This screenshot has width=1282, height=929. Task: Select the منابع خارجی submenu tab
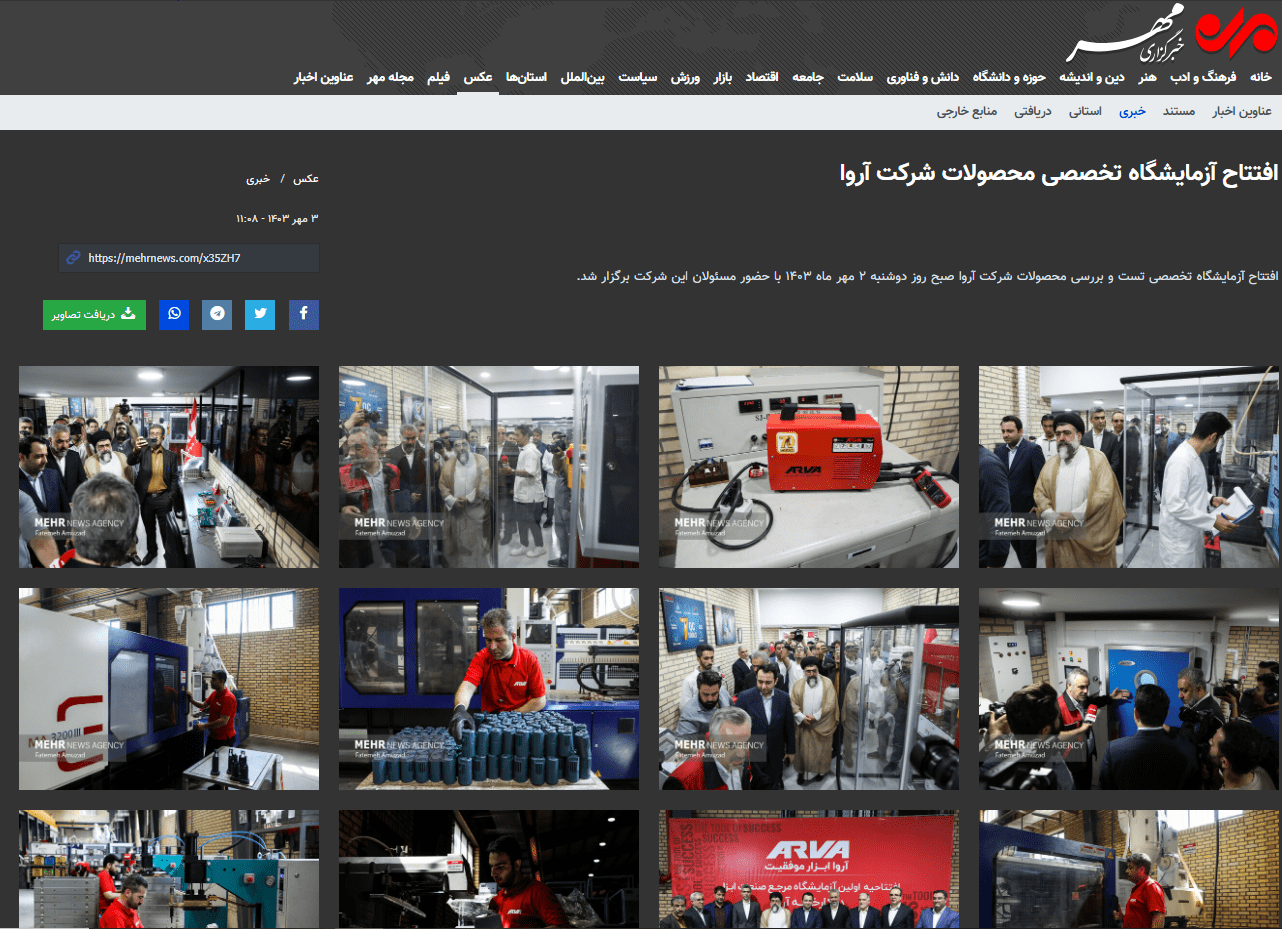[967, 111]
